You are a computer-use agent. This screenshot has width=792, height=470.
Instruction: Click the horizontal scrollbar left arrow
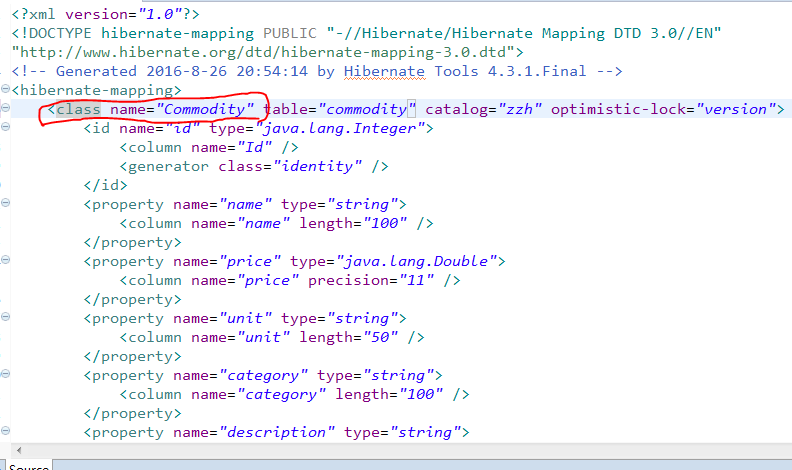click(x=19, y=450)
